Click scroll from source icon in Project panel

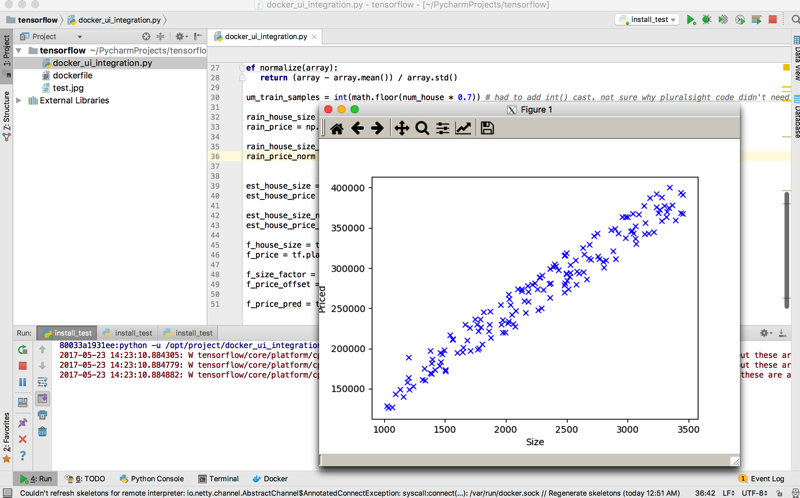[146, 36]
